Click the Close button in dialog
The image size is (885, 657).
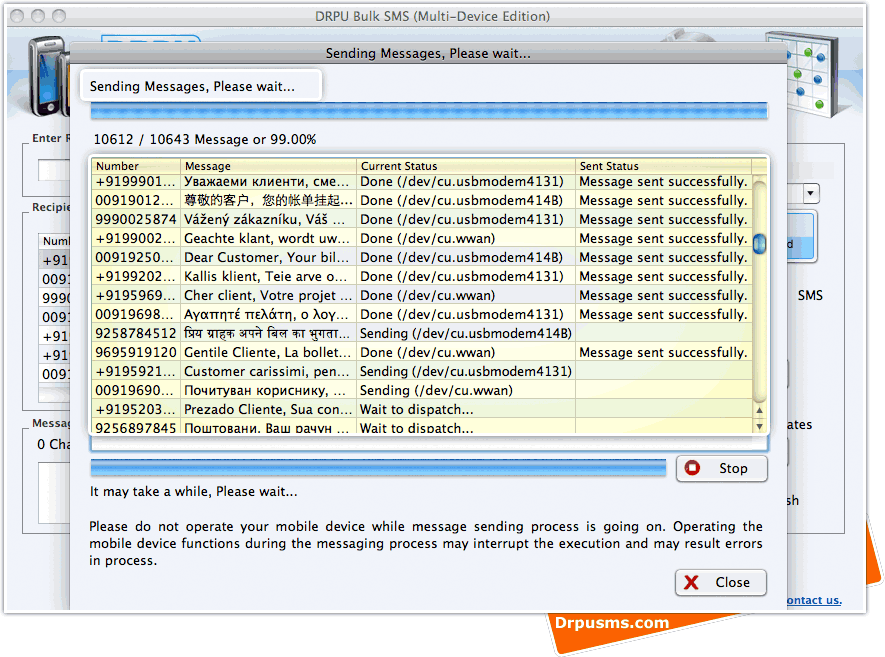[x=720, y=582]
